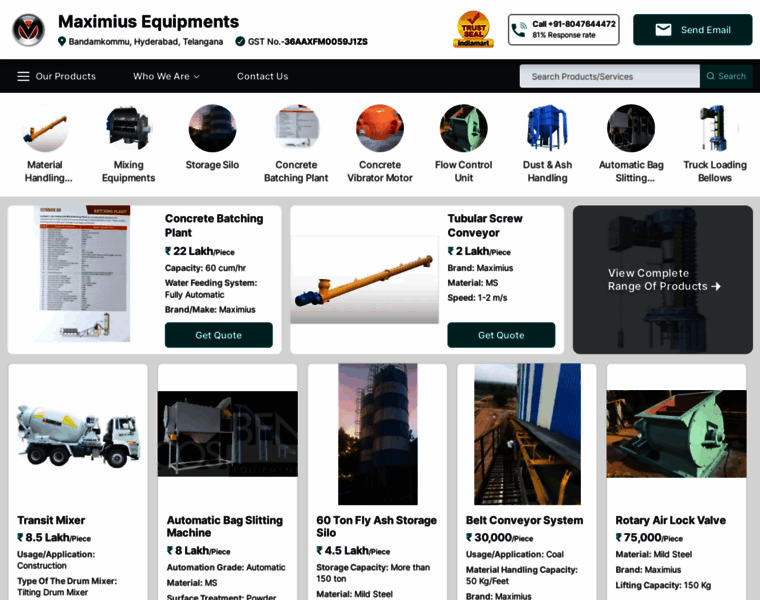Click the ₹ 30,000/Piece price
The height and width of the screenshot is (600, 760).
499,537
